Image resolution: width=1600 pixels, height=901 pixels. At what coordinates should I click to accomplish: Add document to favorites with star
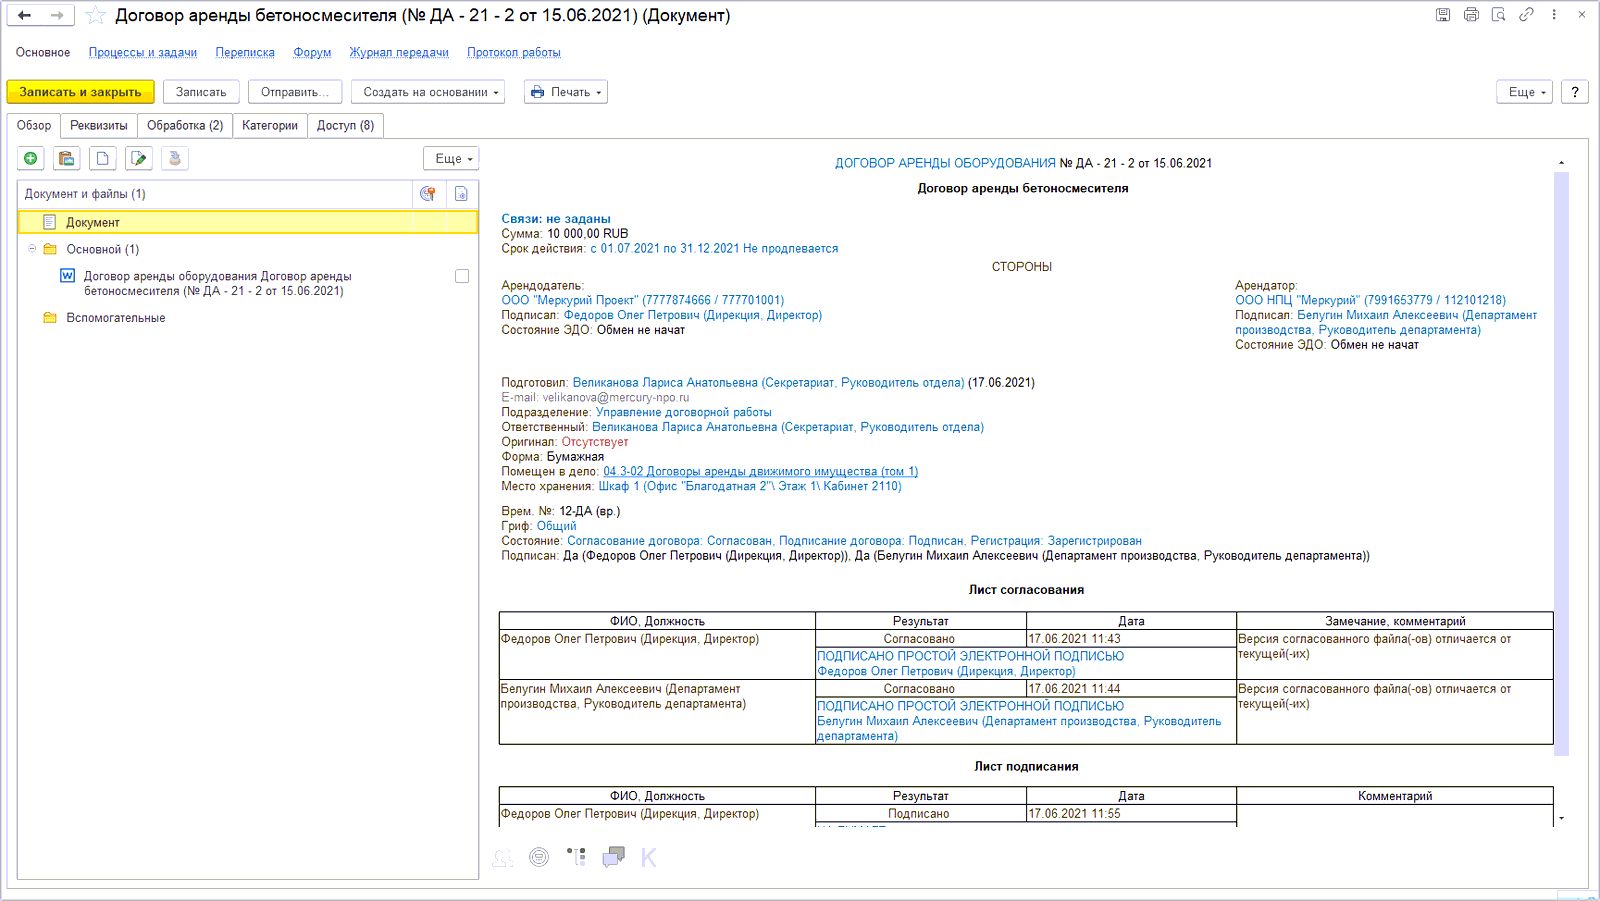tap(95, 15)
